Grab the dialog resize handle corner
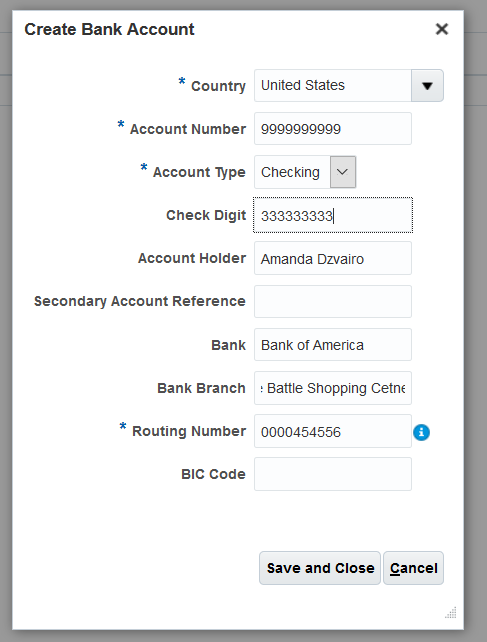487x642 pixels. [451, 613]
